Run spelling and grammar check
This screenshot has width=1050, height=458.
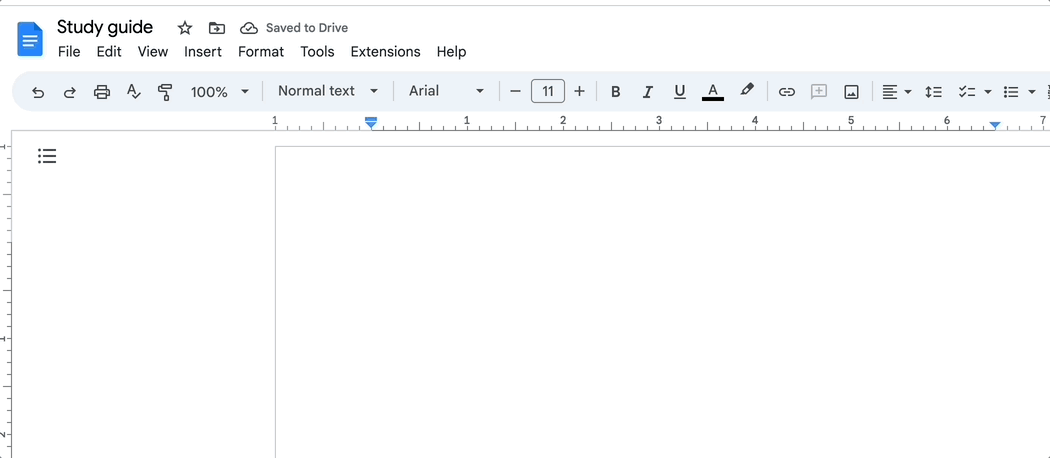(x=133, y=92)
